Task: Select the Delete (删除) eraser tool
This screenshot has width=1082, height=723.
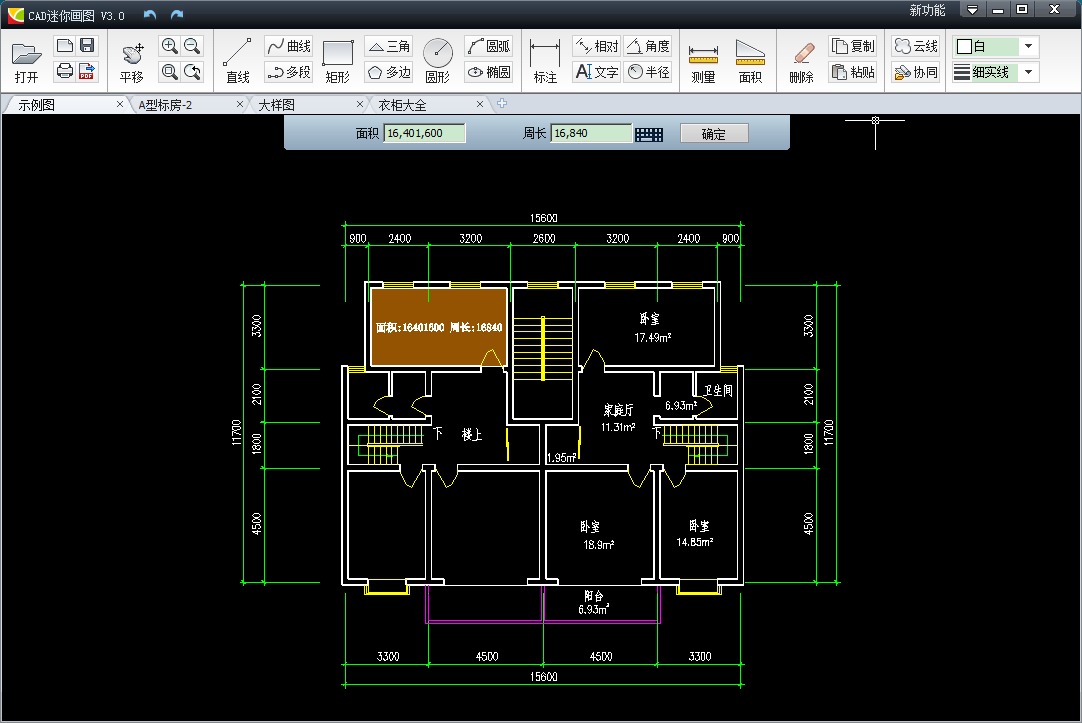Action: (x=801, y=60)
